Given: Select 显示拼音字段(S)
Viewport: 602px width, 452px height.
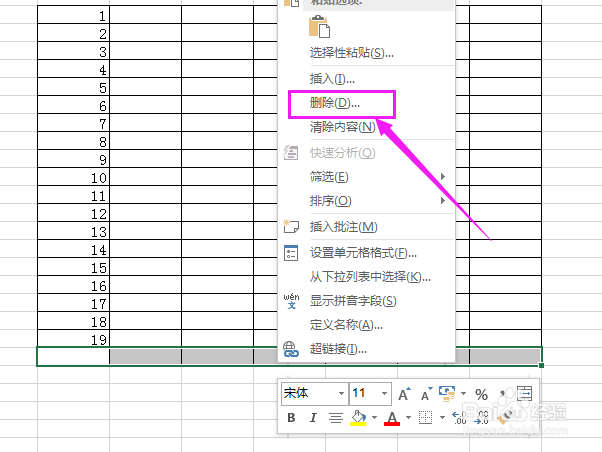Looking at the screenshot, I should click(x=353, y=301).
